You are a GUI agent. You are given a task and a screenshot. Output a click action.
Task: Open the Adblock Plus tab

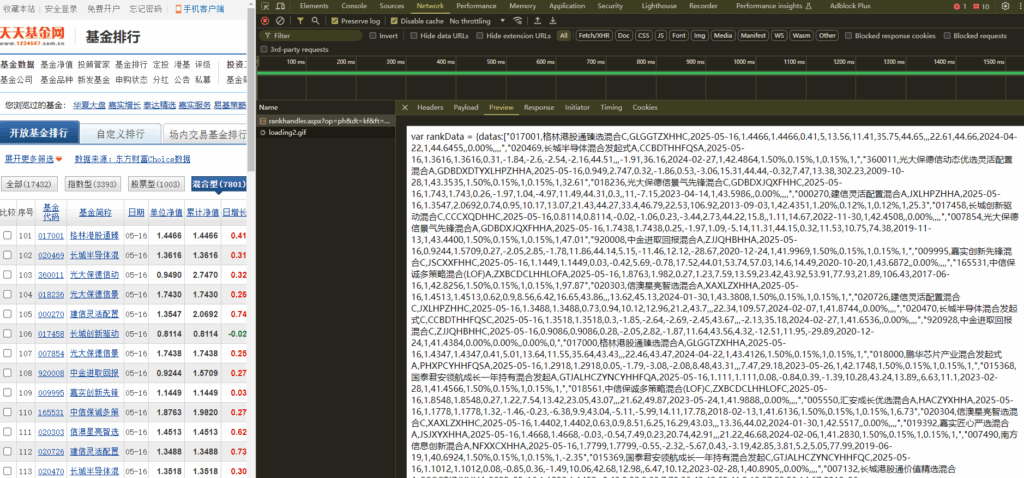(850, 6)
